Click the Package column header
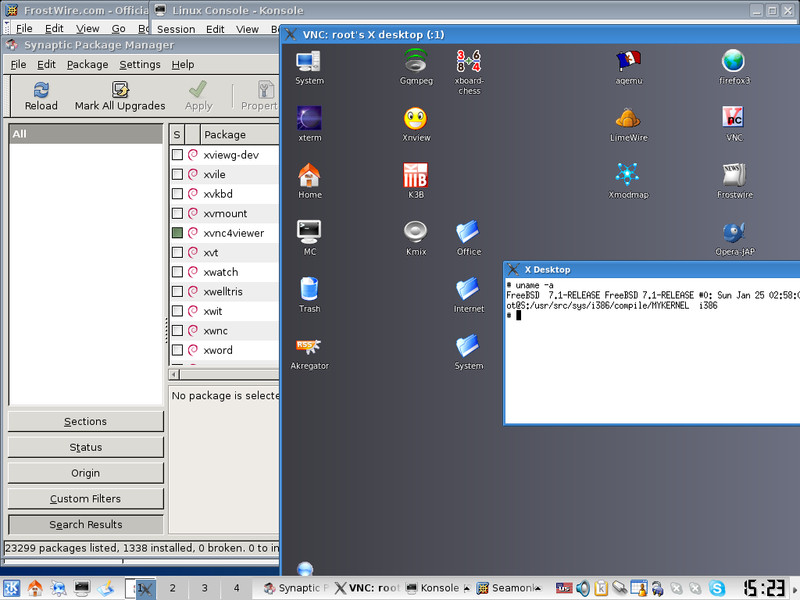Image resolution: width=800 pixels, height=600 pixels. pyautogui.click(x=240, y=134)
